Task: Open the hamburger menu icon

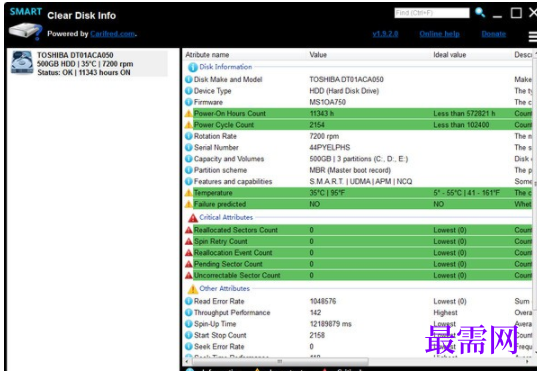Action: (x=533, y=37)
